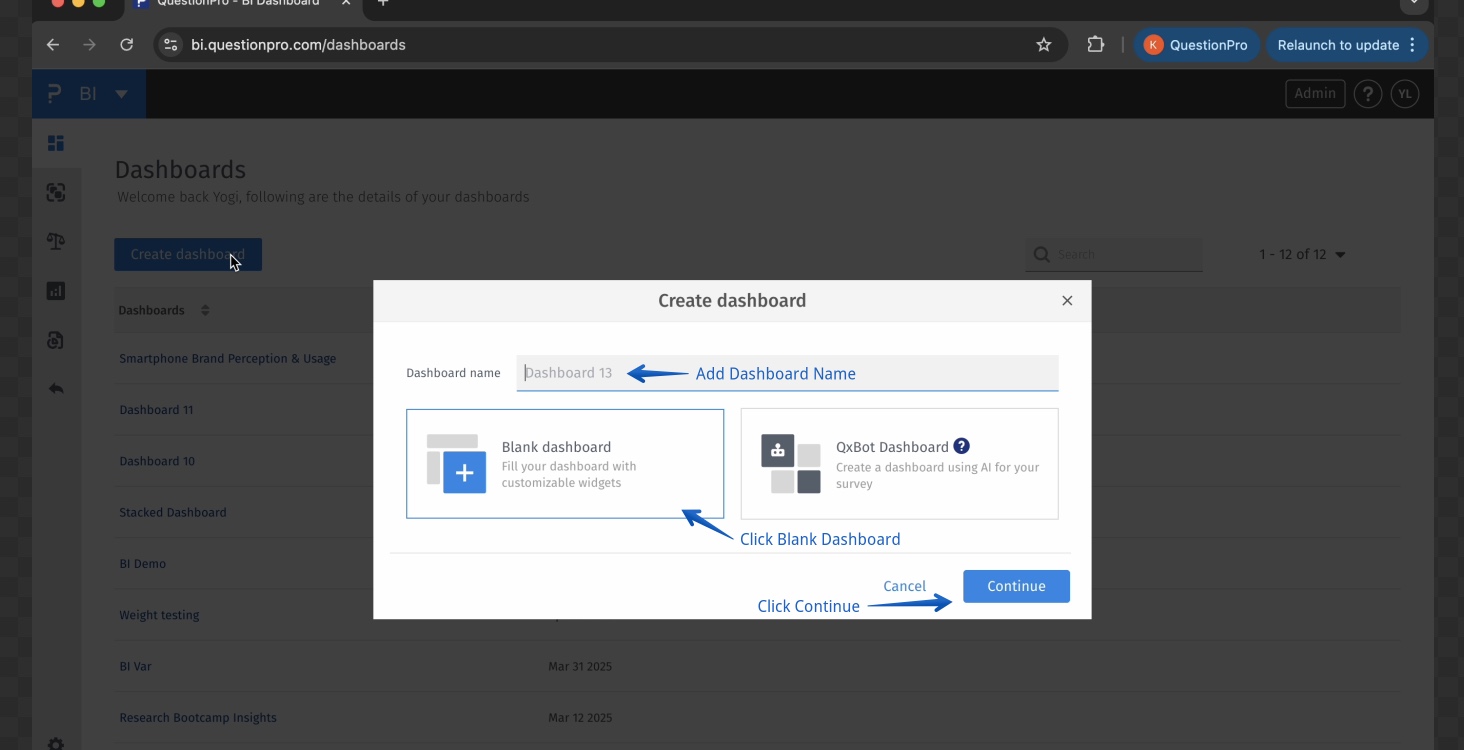Open Relaunch to update options menu
The width and height of the screenshot is (1464, 750).
(1412, 44)
